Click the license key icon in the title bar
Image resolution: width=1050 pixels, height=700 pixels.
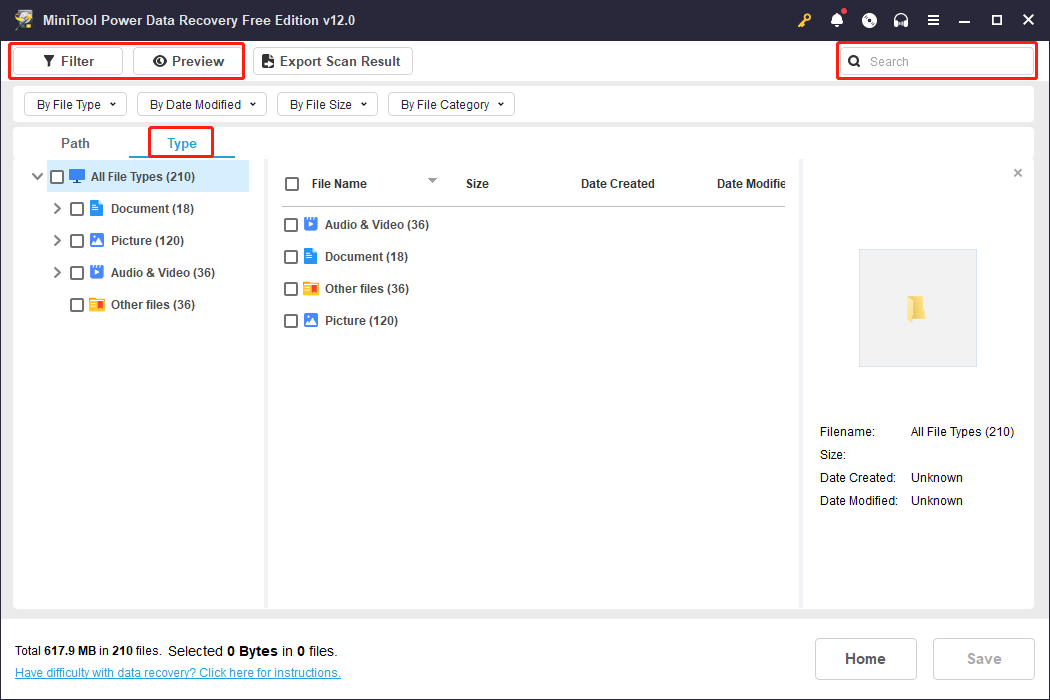pos(804,20)
